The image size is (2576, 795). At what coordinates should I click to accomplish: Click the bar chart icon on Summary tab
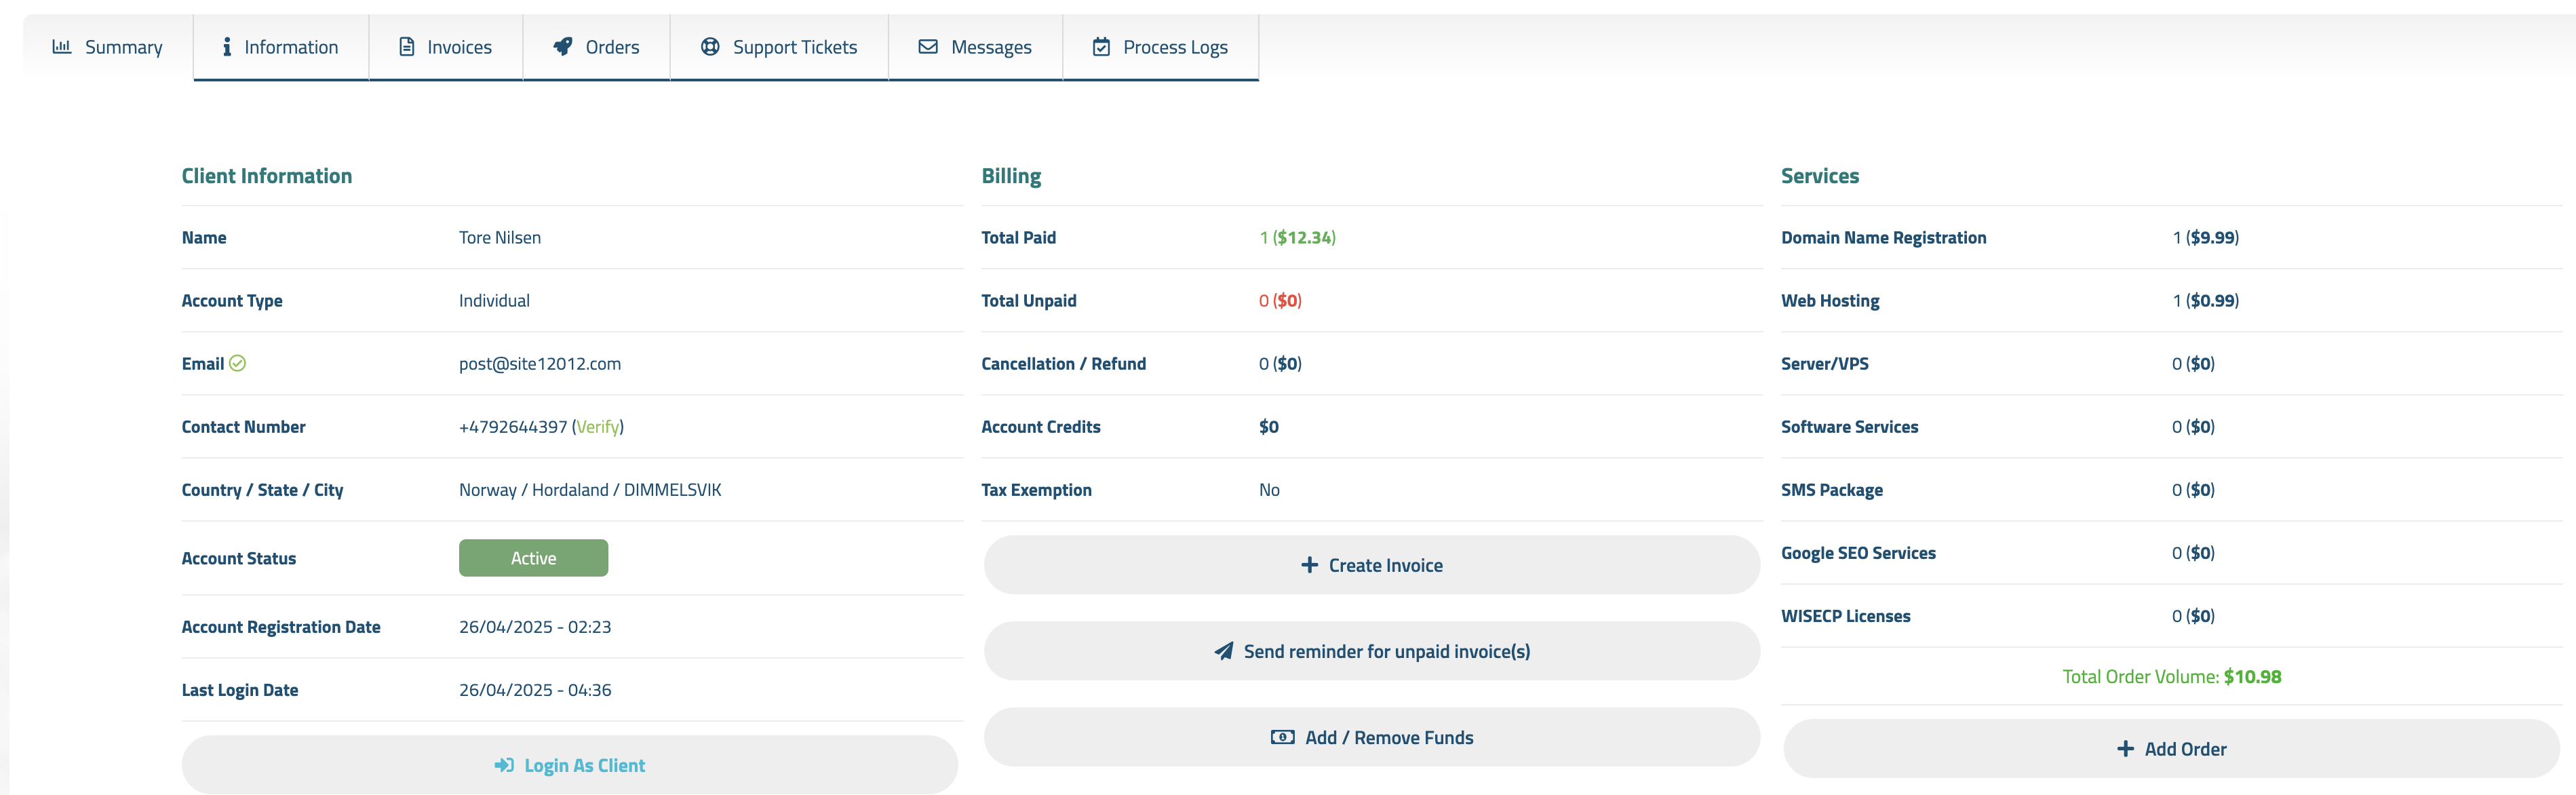62,47
